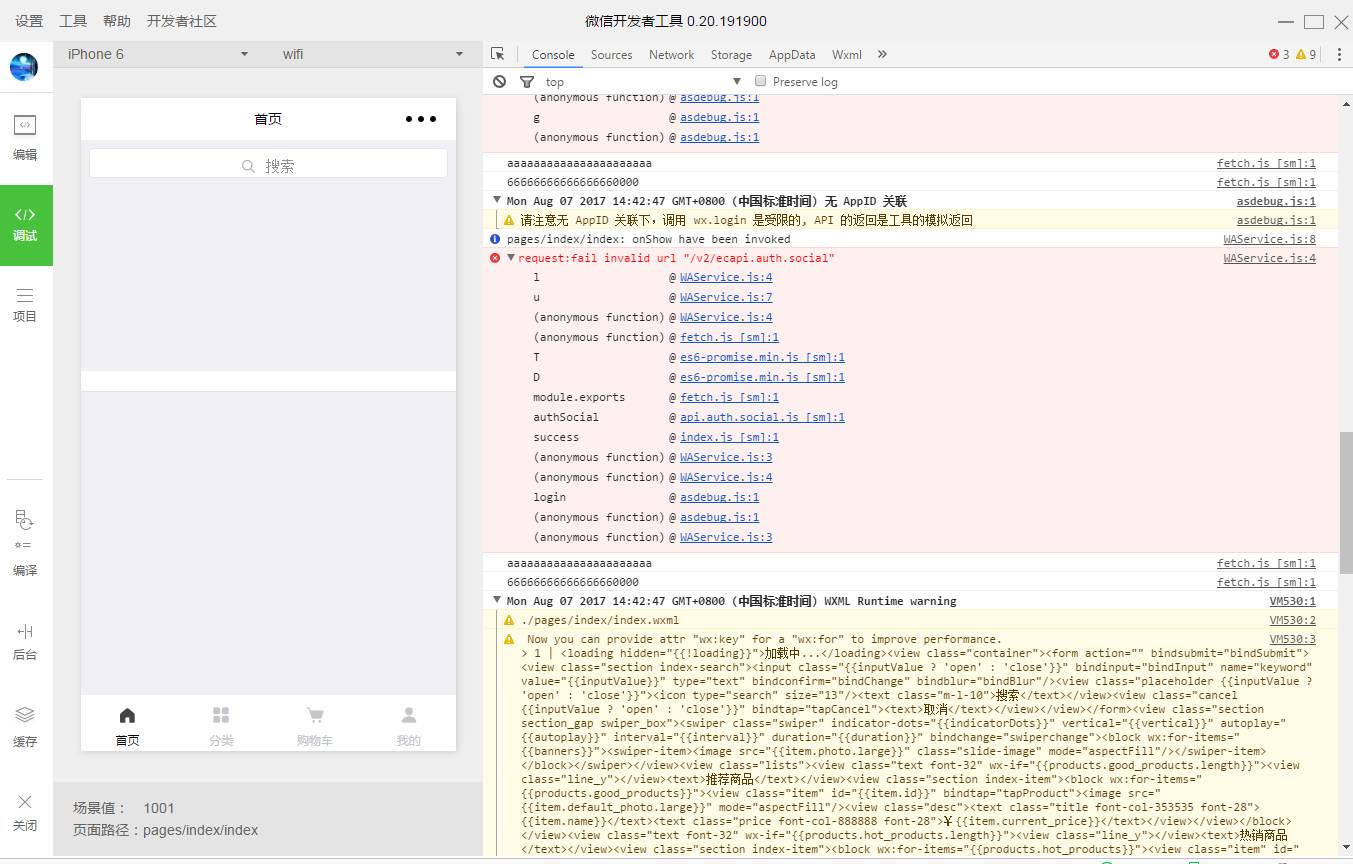Send the app to 后台 background
This screenshot has width=1353, height=864.
coord(25,641)
